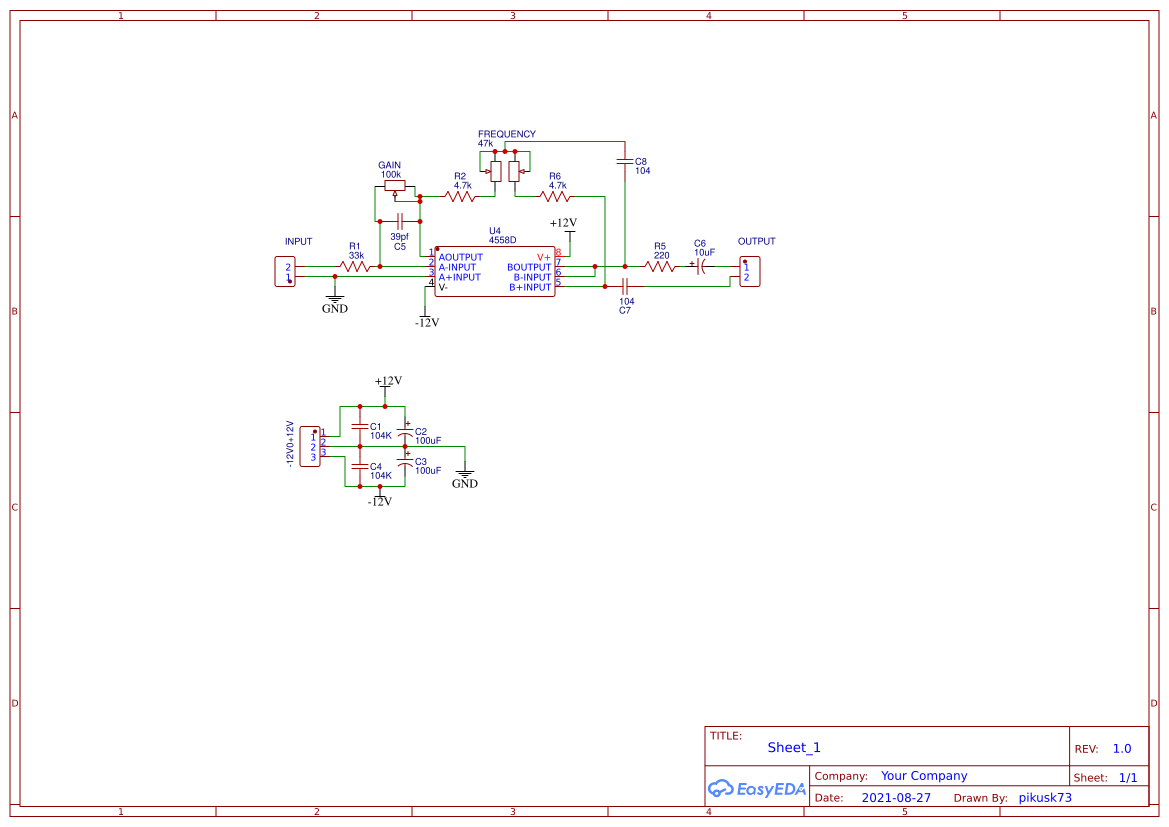The height and width of the screenshot is (827, 1169).
Task: Select resistor R1 labeled 33k
Action: pos(357,267)
